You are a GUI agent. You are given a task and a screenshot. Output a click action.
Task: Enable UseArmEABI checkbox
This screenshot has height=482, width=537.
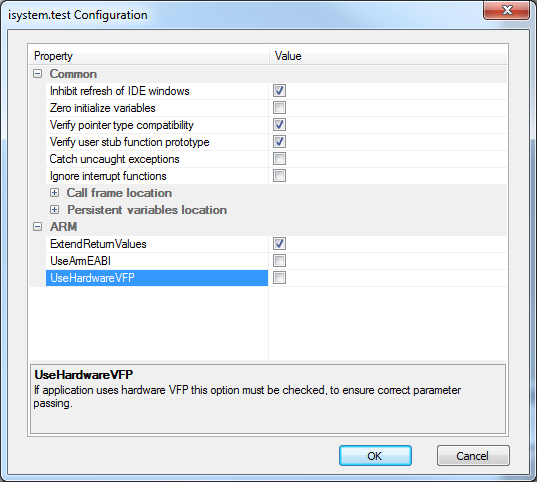click(x=279, y=261)
